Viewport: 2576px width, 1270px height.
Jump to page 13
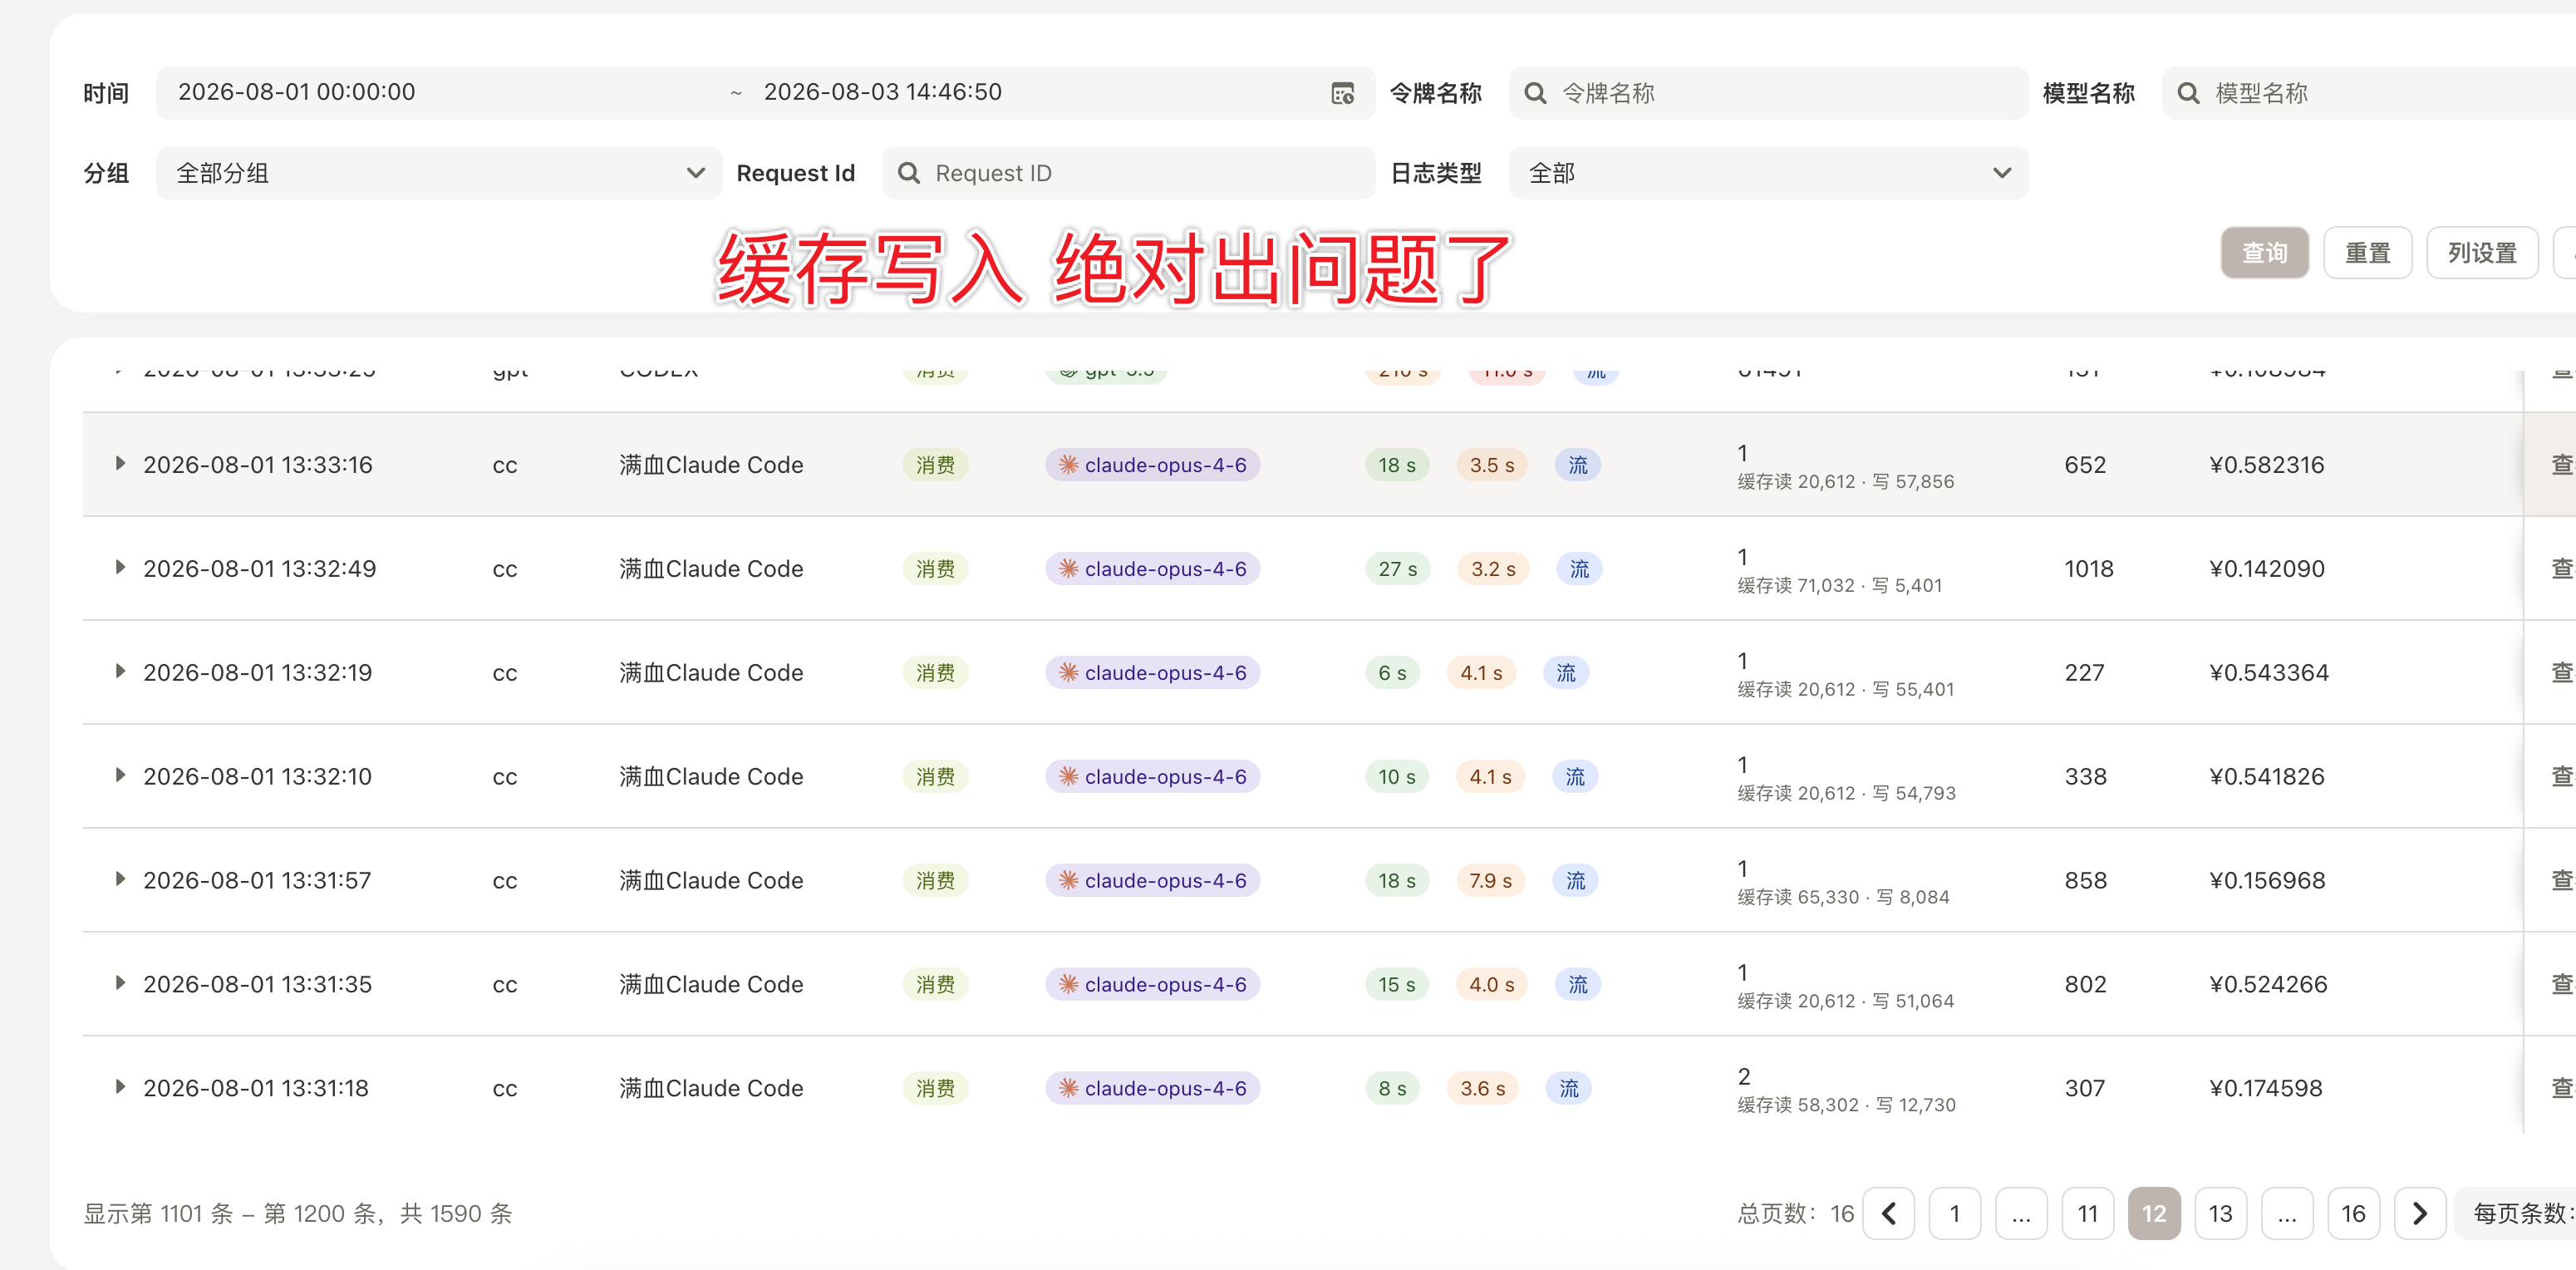[x=2221, y=1214]
